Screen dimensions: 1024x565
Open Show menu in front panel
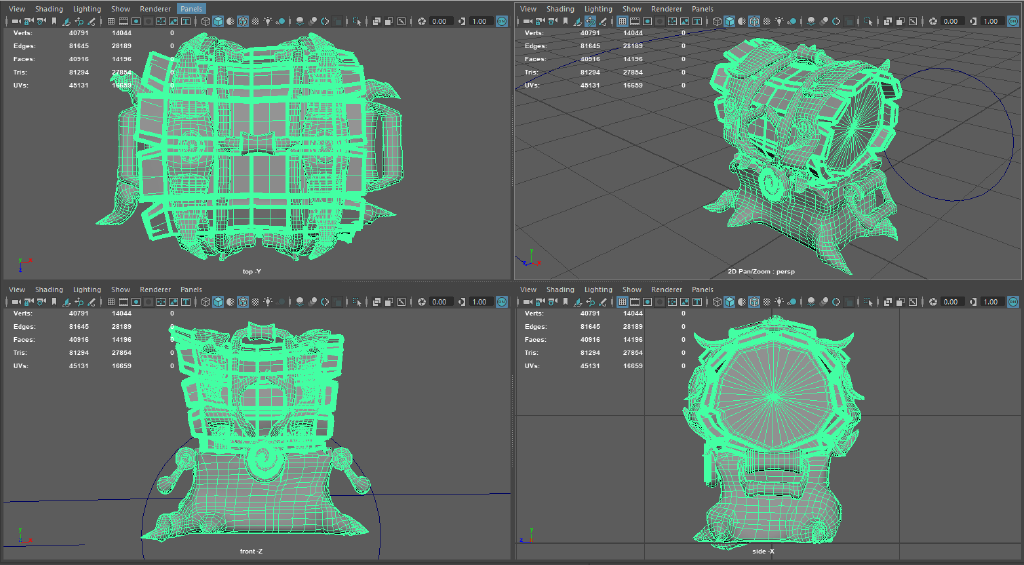[120, 289]
